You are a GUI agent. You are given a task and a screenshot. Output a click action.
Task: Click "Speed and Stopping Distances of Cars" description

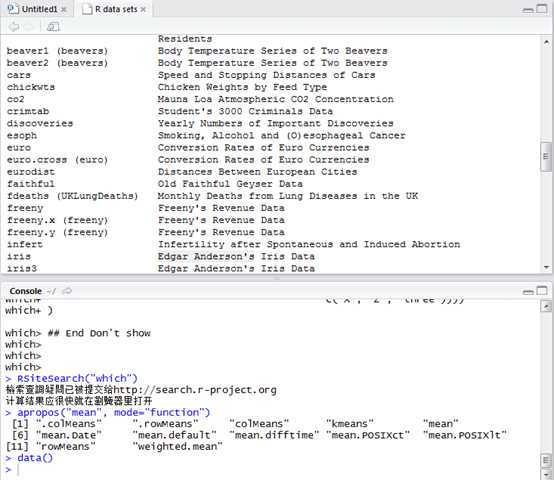click(266, 75)
